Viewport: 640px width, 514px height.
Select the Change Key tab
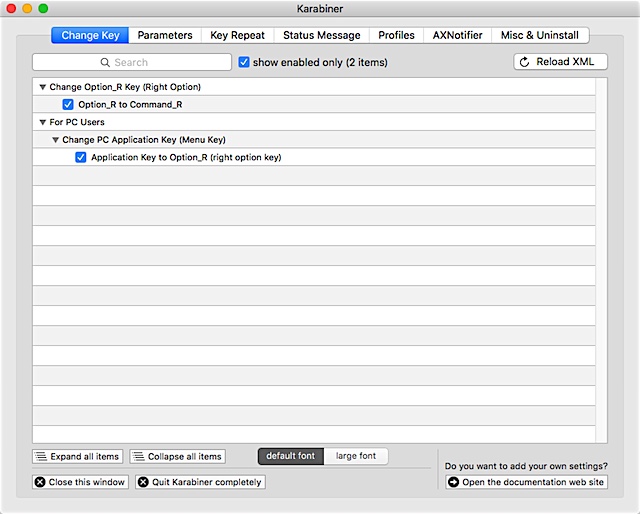90,35
